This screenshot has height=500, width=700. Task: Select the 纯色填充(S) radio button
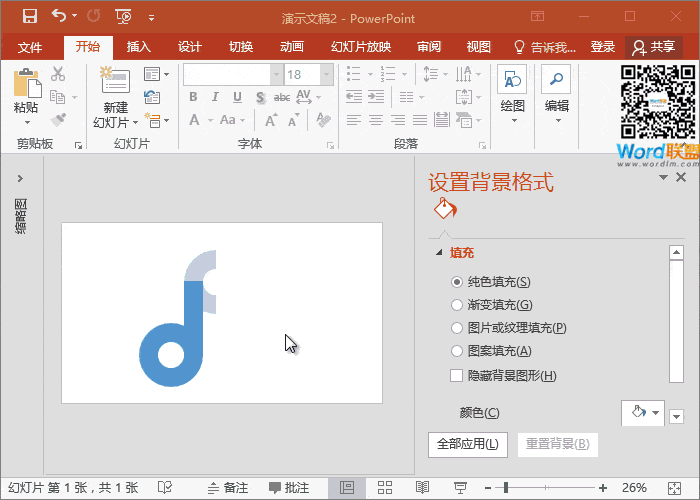click(457, 282)
